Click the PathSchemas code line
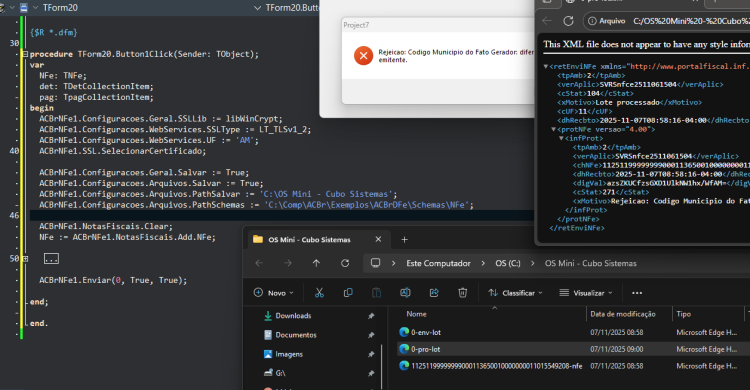This screenshot has height=390, width=750. click(256, 205)
